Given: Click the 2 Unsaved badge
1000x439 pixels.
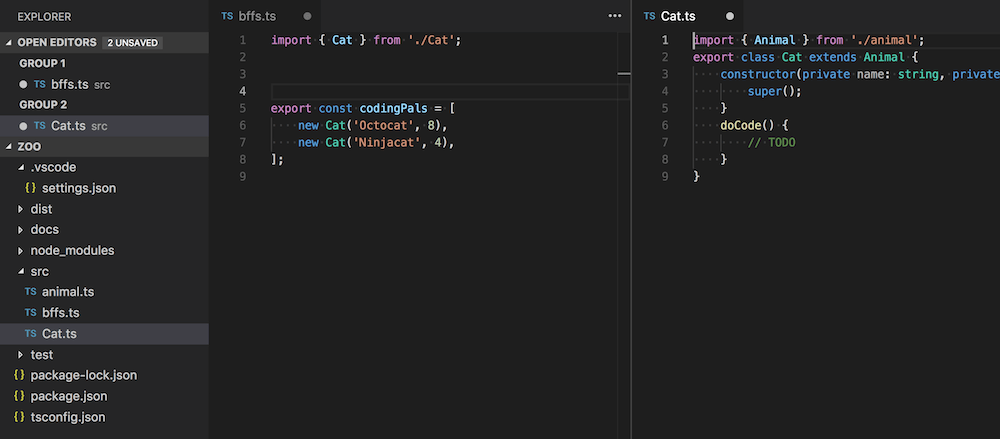Looking at the screenshot, I should (x=132, y=43).
